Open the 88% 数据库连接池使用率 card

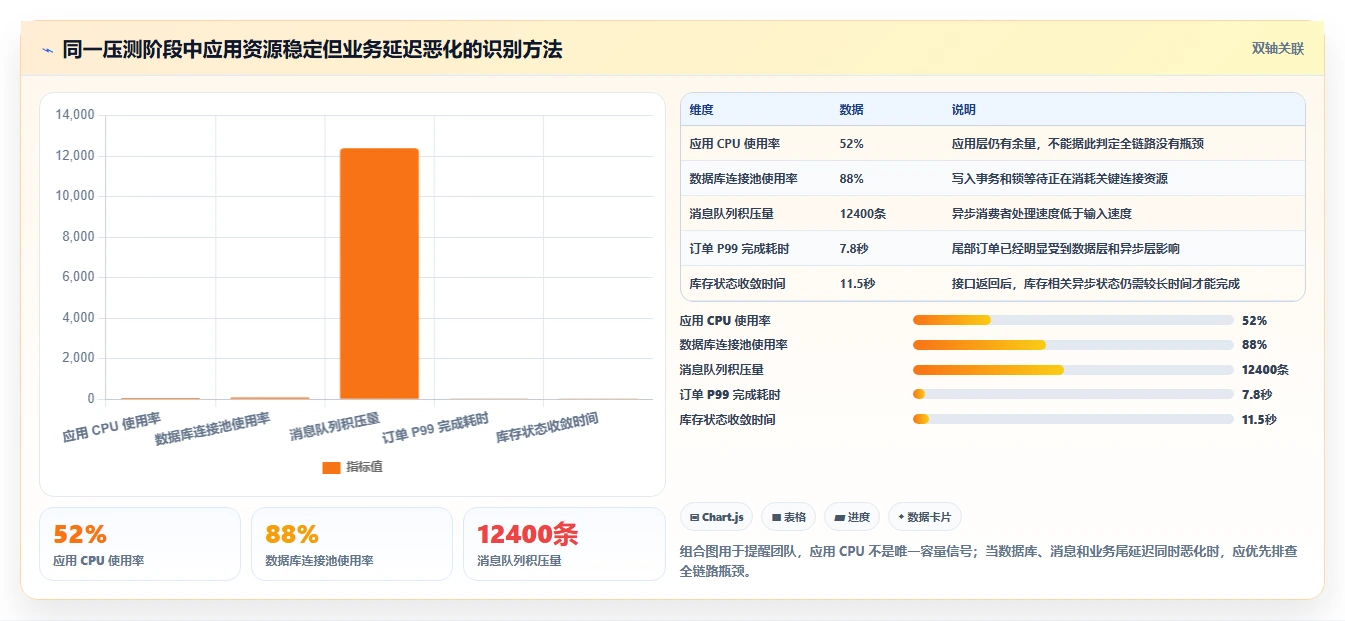click(352, 544)
